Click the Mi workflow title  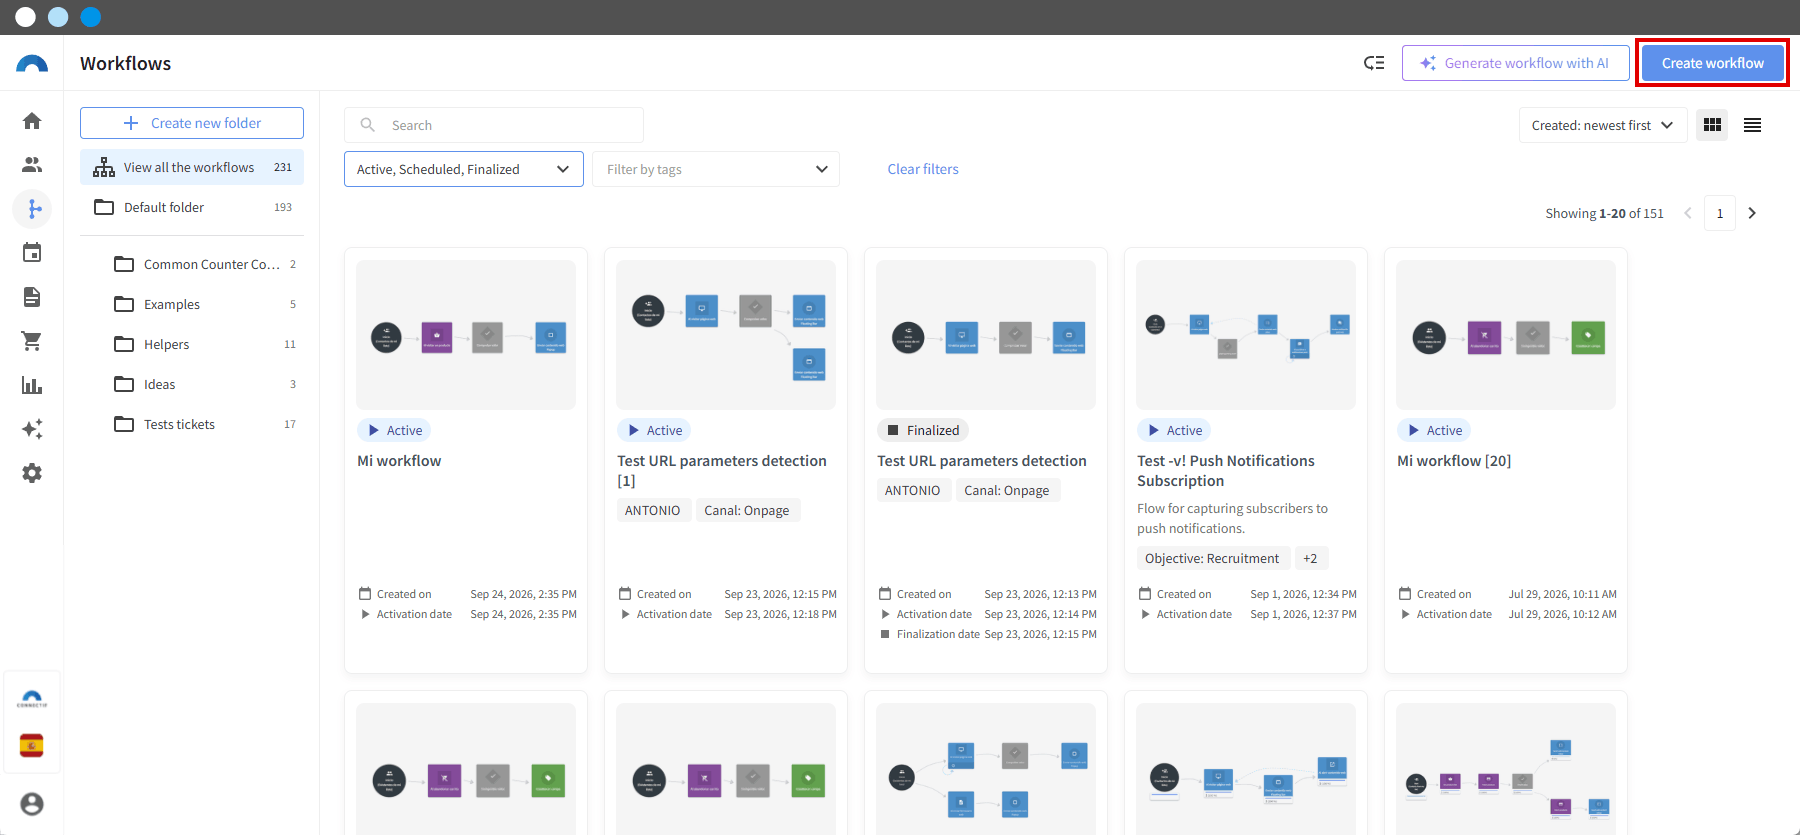pos(399,461)
